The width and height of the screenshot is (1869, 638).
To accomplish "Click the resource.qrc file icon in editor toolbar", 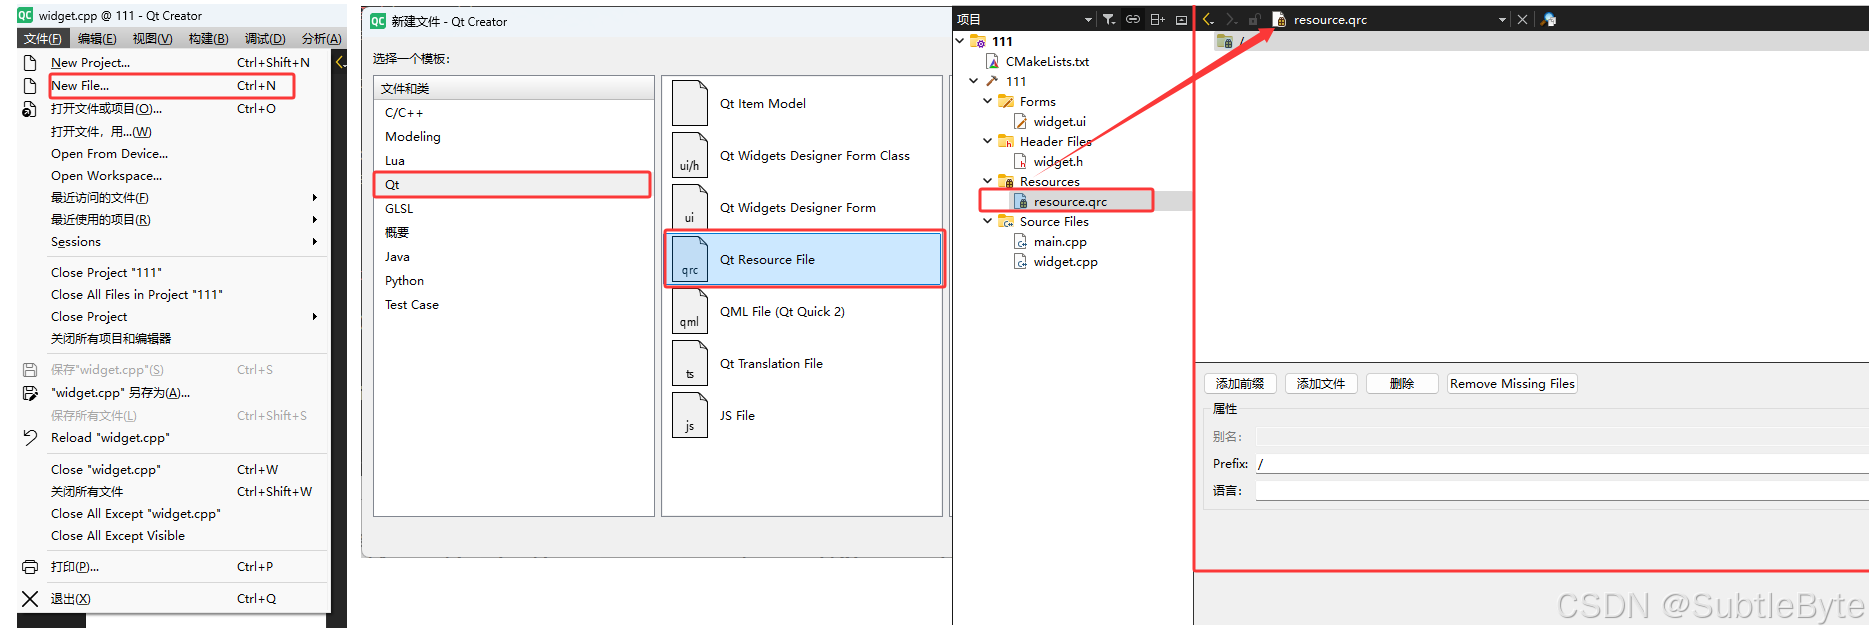I will coord(1279,19).
